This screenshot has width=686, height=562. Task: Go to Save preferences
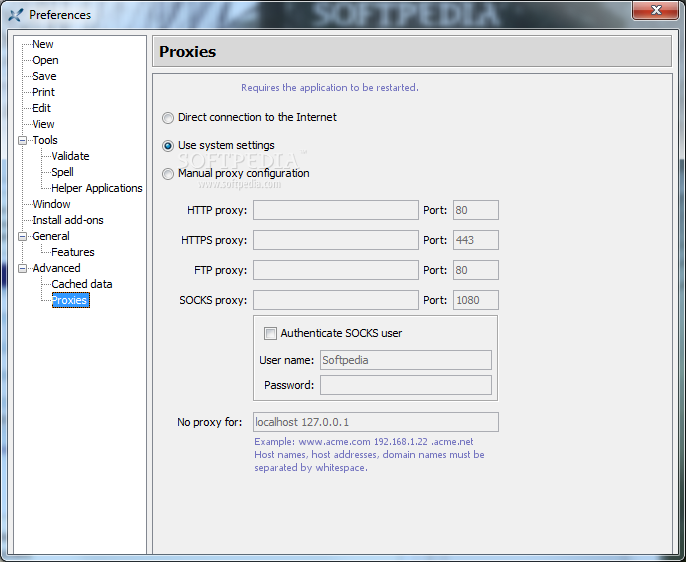[44, 76]
